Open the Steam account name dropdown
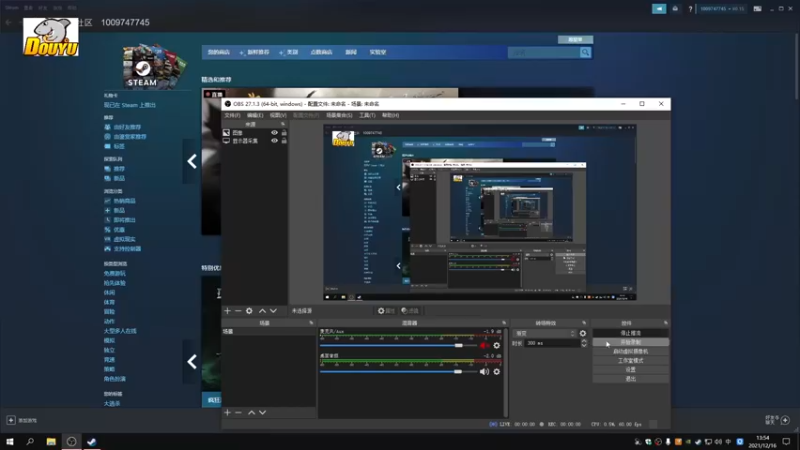800x450 pixels. [x=722, y=9]
